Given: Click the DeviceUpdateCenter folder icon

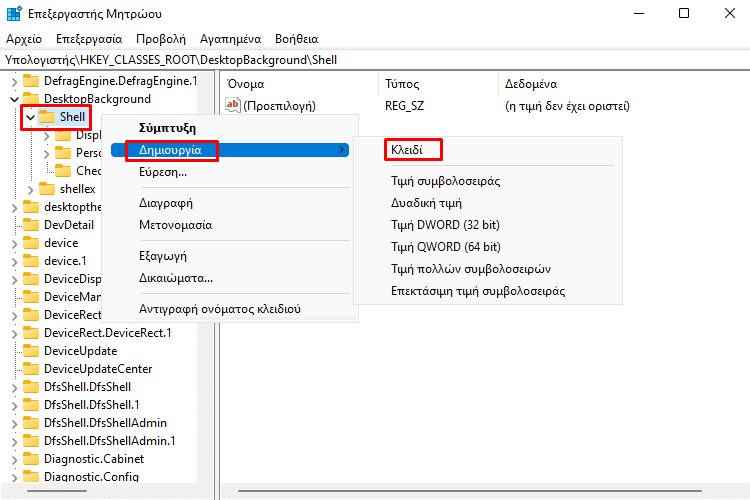Looking at the screenshot, I should point(31,369).
